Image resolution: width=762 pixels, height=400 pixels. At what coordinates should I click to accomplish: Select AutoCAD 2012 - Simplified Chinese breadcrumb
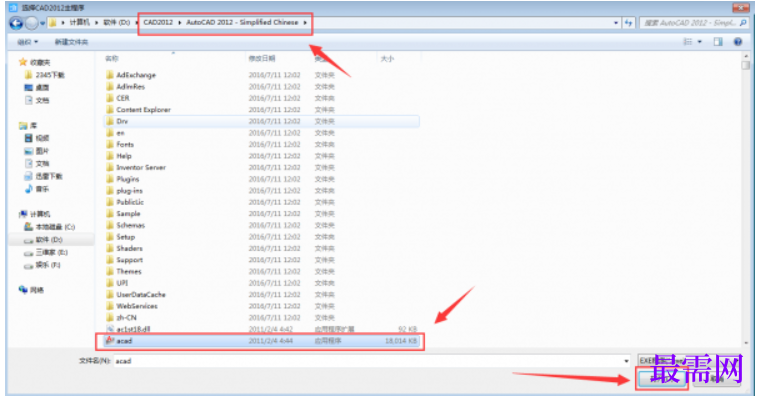tap(242, 22)
